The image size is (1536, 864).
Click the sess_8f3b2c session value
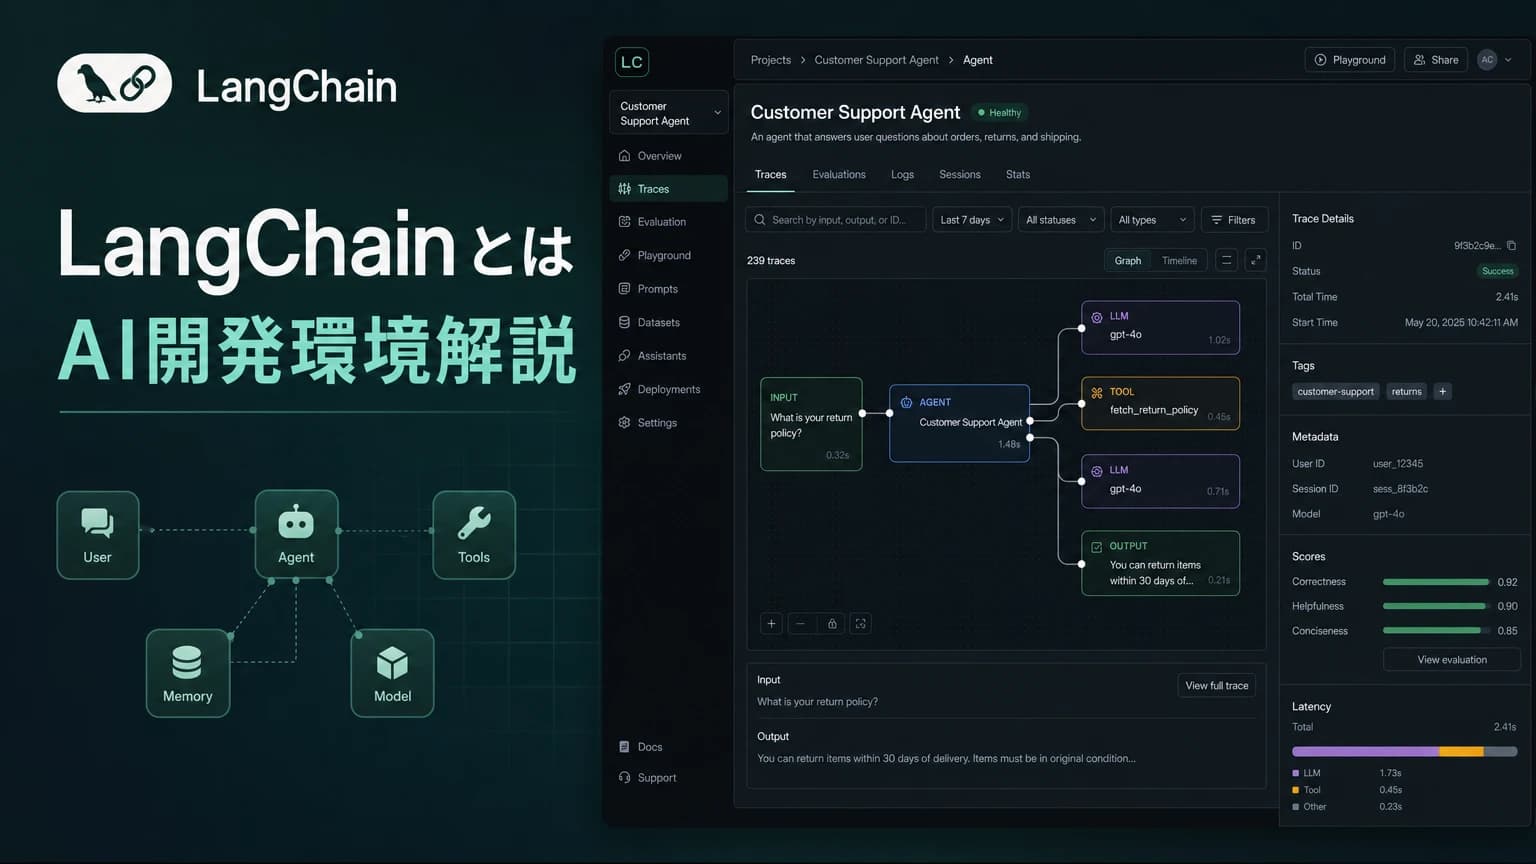(x=1400, y=489)
